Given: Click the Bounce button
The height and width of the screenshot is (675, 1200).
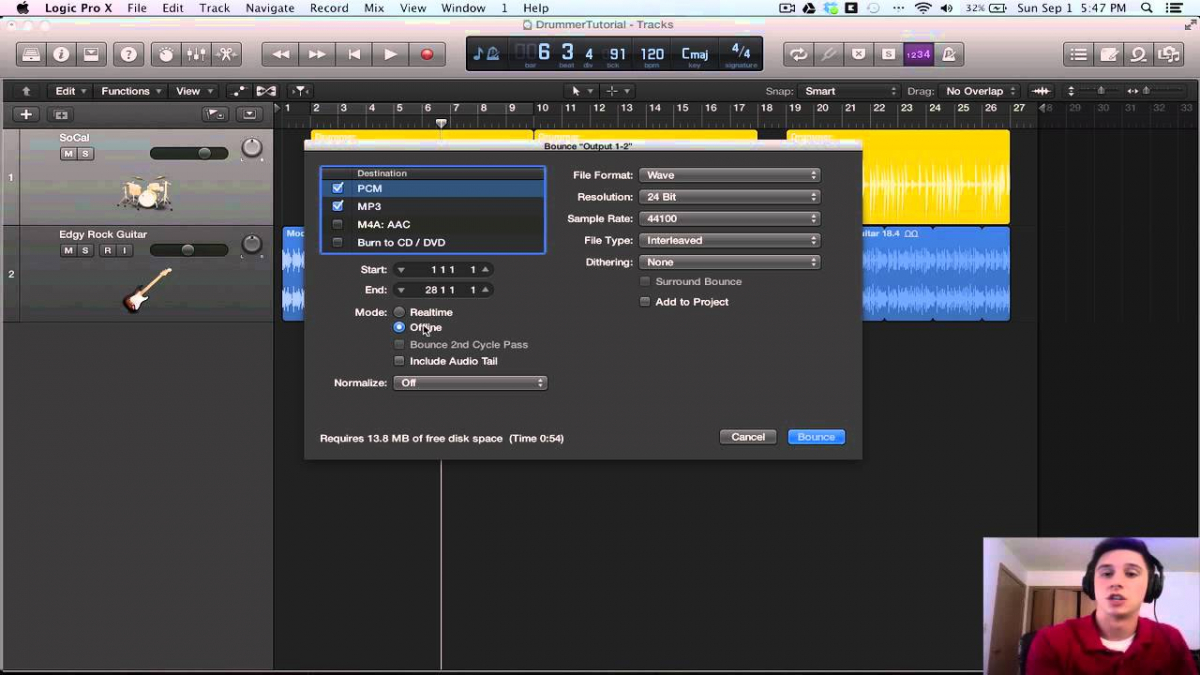Looking at the screenshot, I should point(816,437).
